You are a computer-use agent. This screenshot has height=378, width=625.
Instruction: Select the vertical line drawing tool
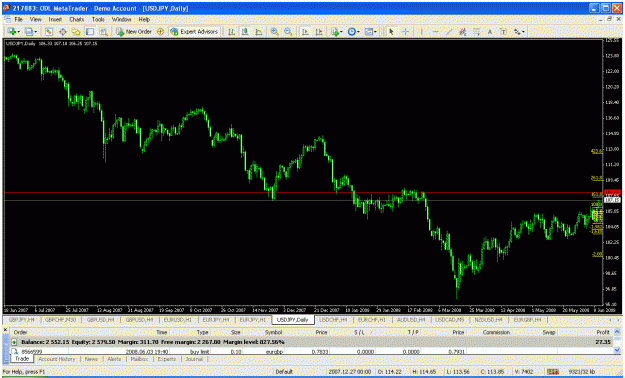[x=421, y=32]
